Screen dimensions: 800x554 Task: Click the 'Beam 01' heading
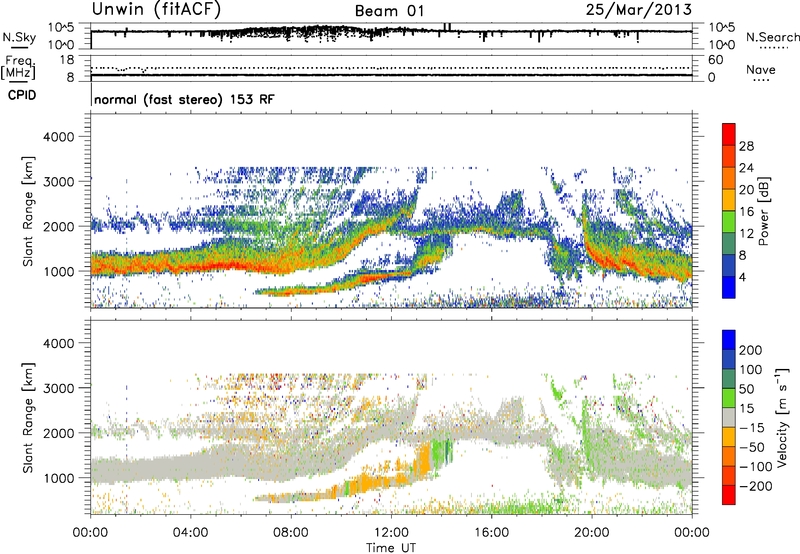pos(389,11)
